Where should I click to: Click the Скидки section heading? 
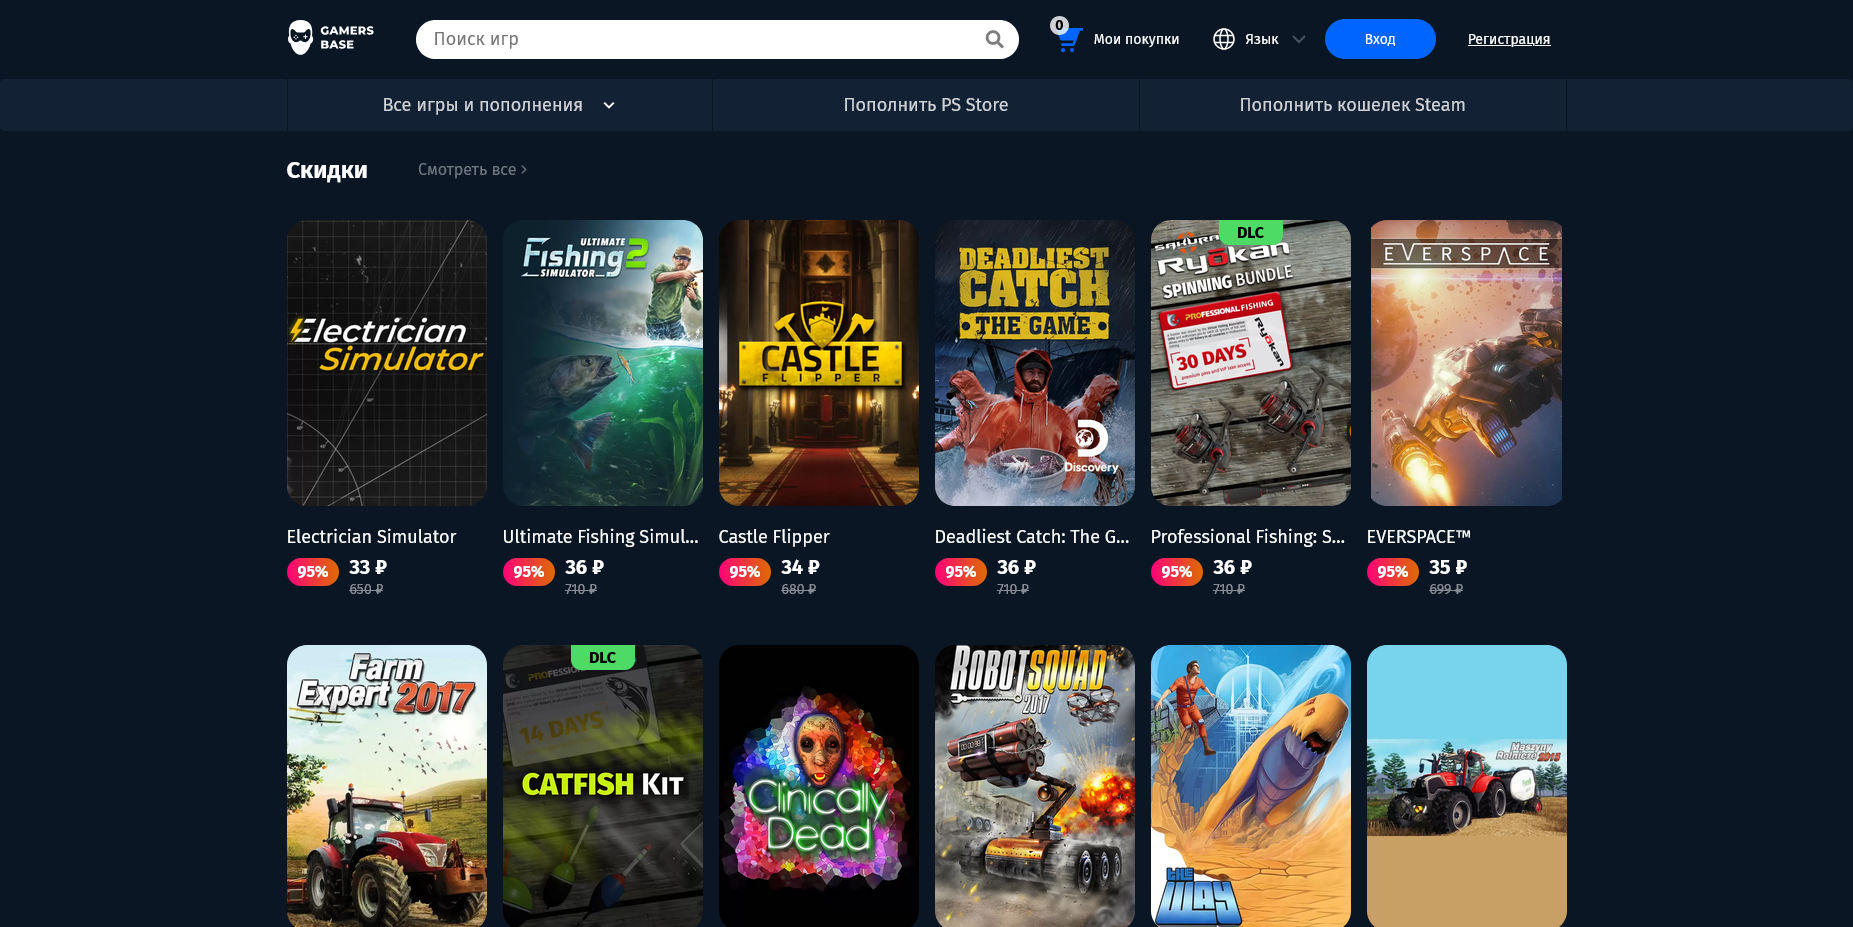tap(327, 170)
